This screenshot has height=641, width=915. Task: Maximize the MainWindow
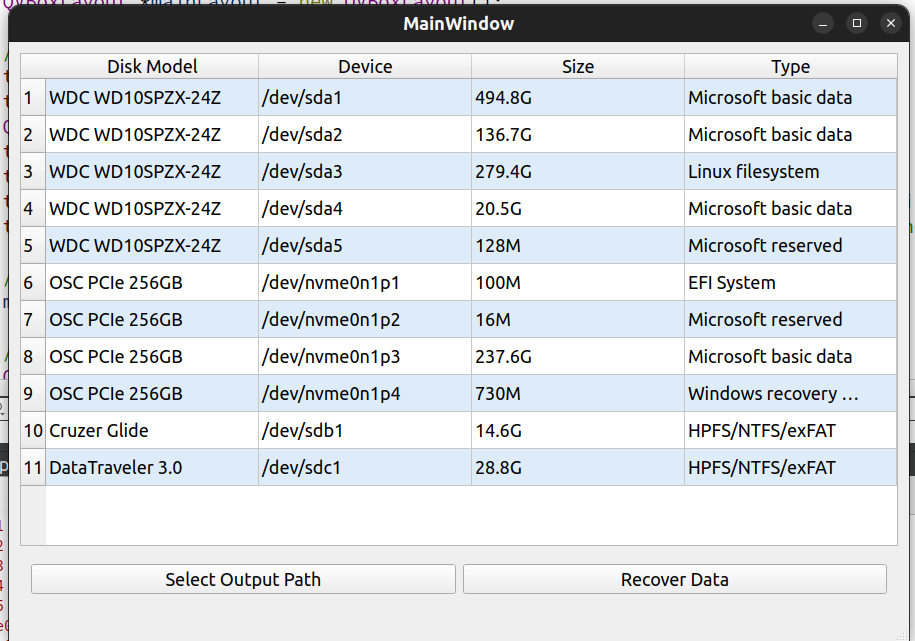[x=856, y=22]
